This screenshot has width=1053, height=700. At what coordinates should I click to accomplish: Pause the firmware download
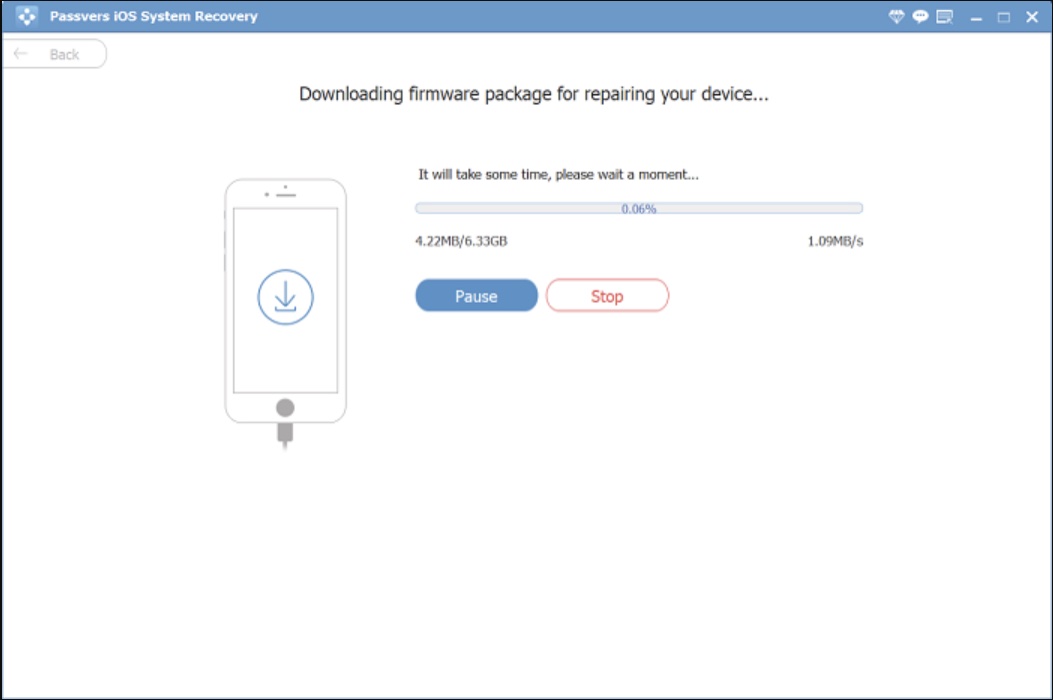[x=476, y=296]
